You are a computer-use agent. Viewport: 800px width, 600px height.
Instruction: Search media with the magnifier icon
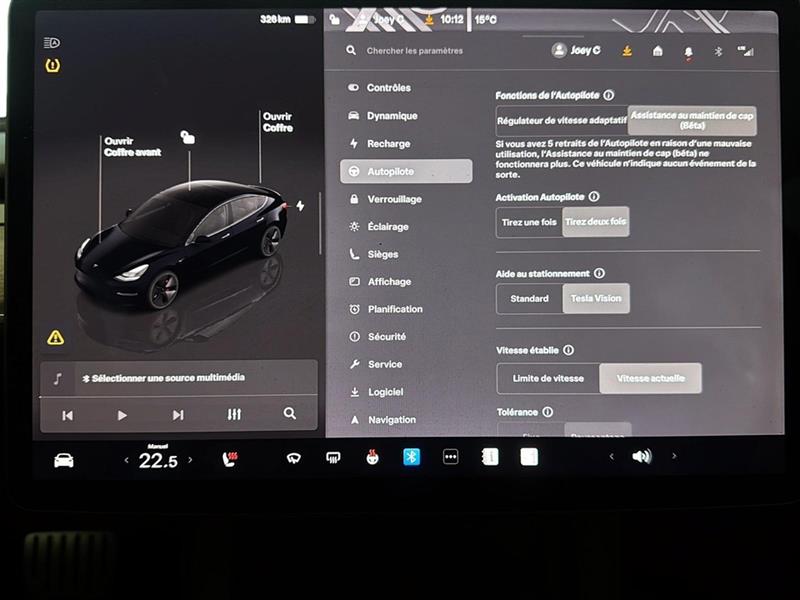coord(290,413)
